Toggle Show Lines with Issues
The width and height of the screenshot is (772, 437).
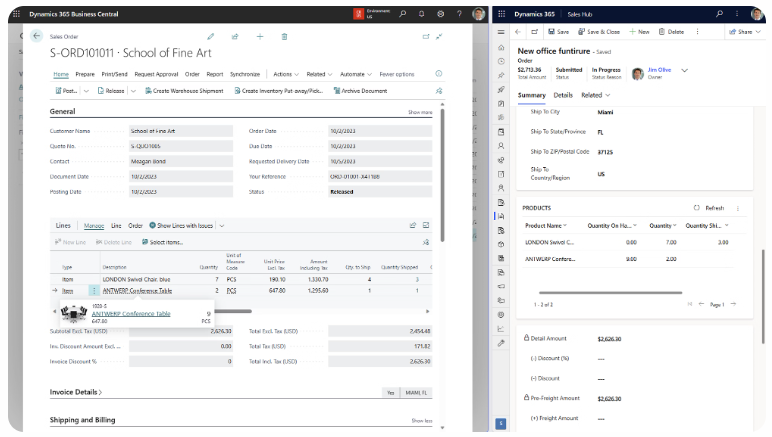(181, 226)
